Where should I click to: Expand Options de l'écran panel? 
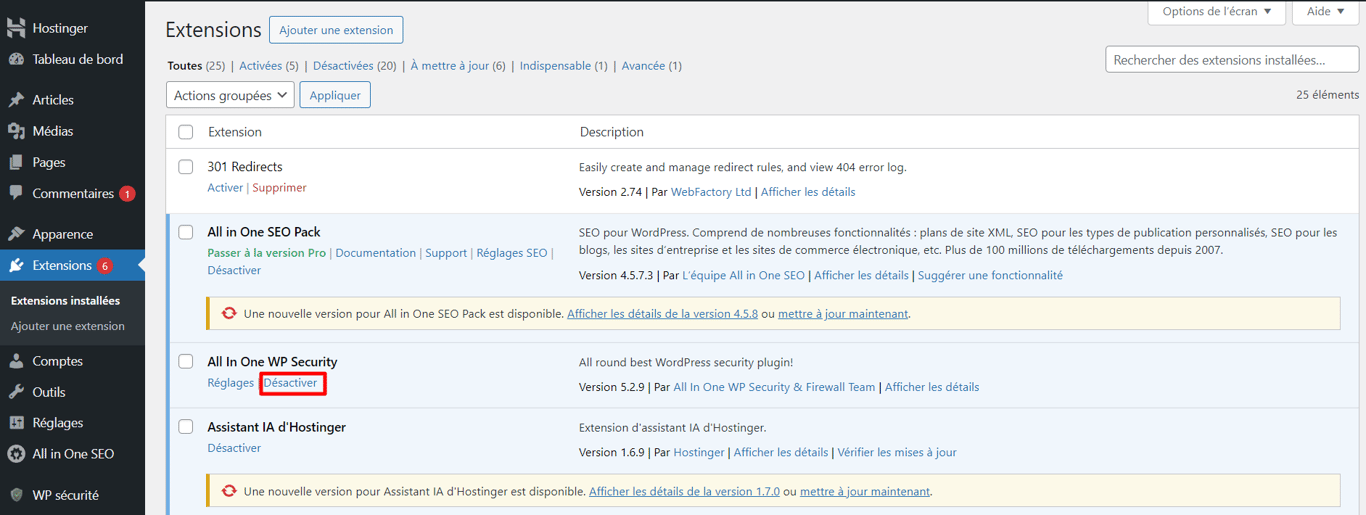(1216, 12)
